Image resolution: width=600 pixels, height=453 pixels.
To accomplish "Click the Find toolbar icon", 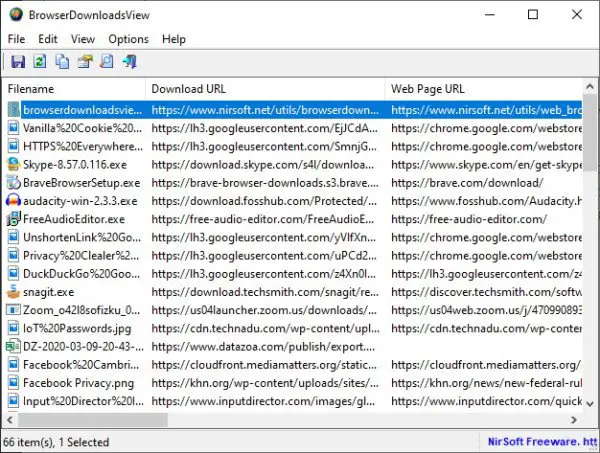I will 107,62.
